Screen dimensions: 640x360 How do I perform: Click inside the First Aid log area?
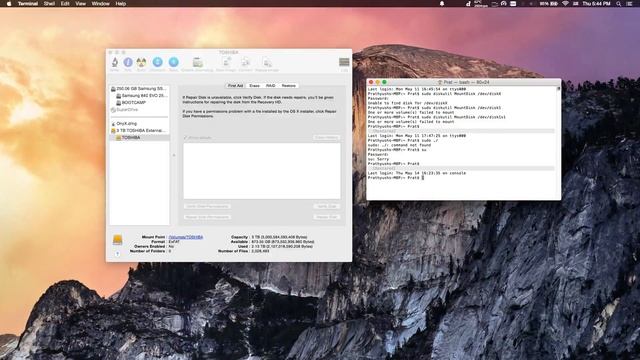tap(262, 171)
